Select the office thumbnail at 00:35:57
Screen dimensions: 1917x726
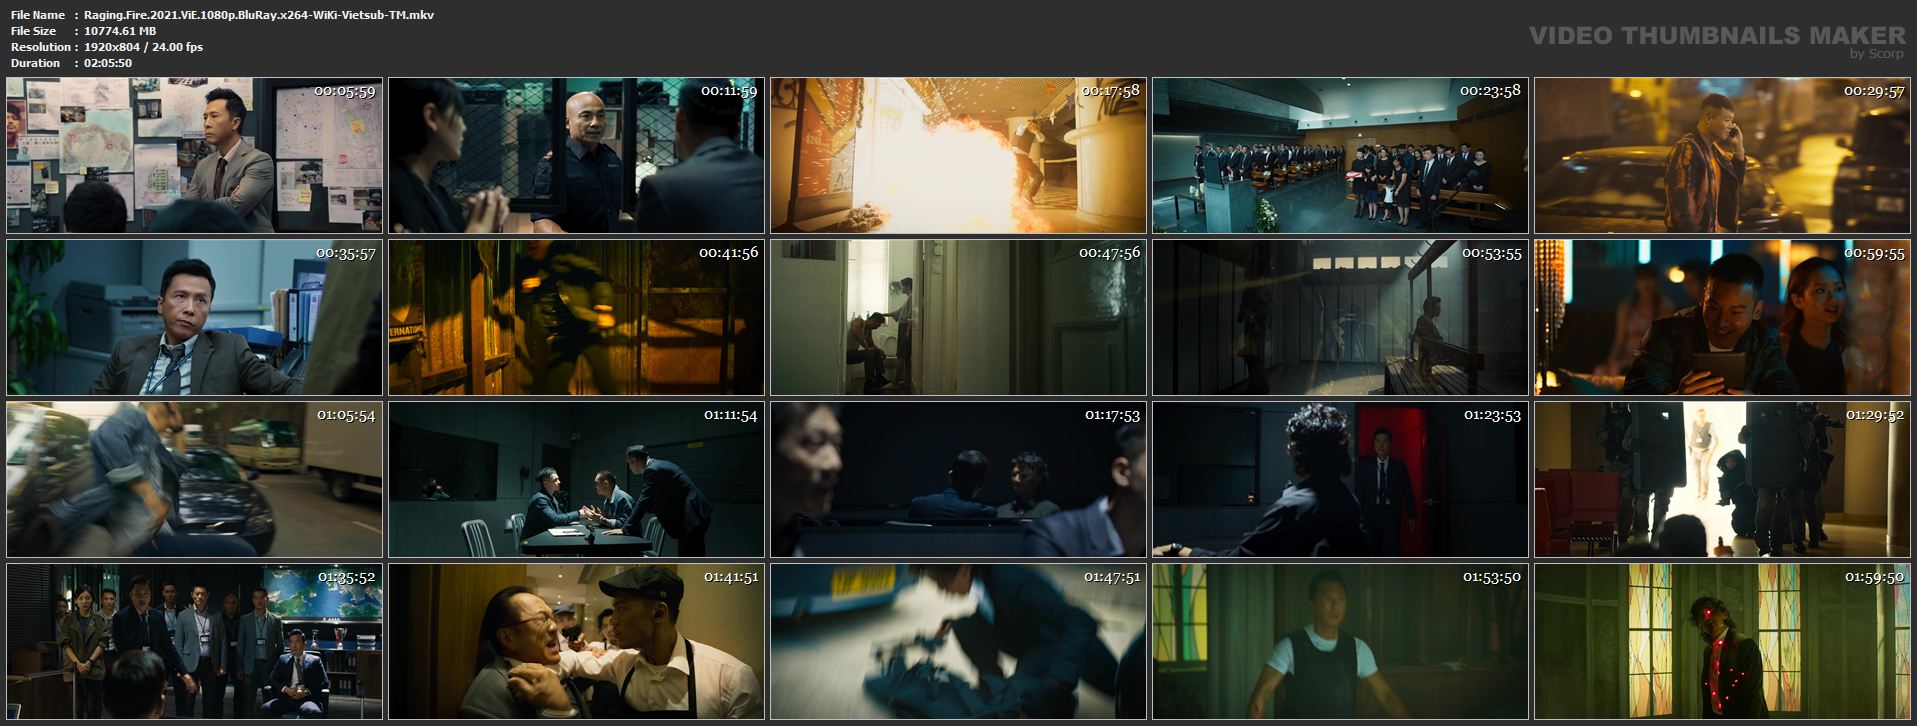coord(194,317)
